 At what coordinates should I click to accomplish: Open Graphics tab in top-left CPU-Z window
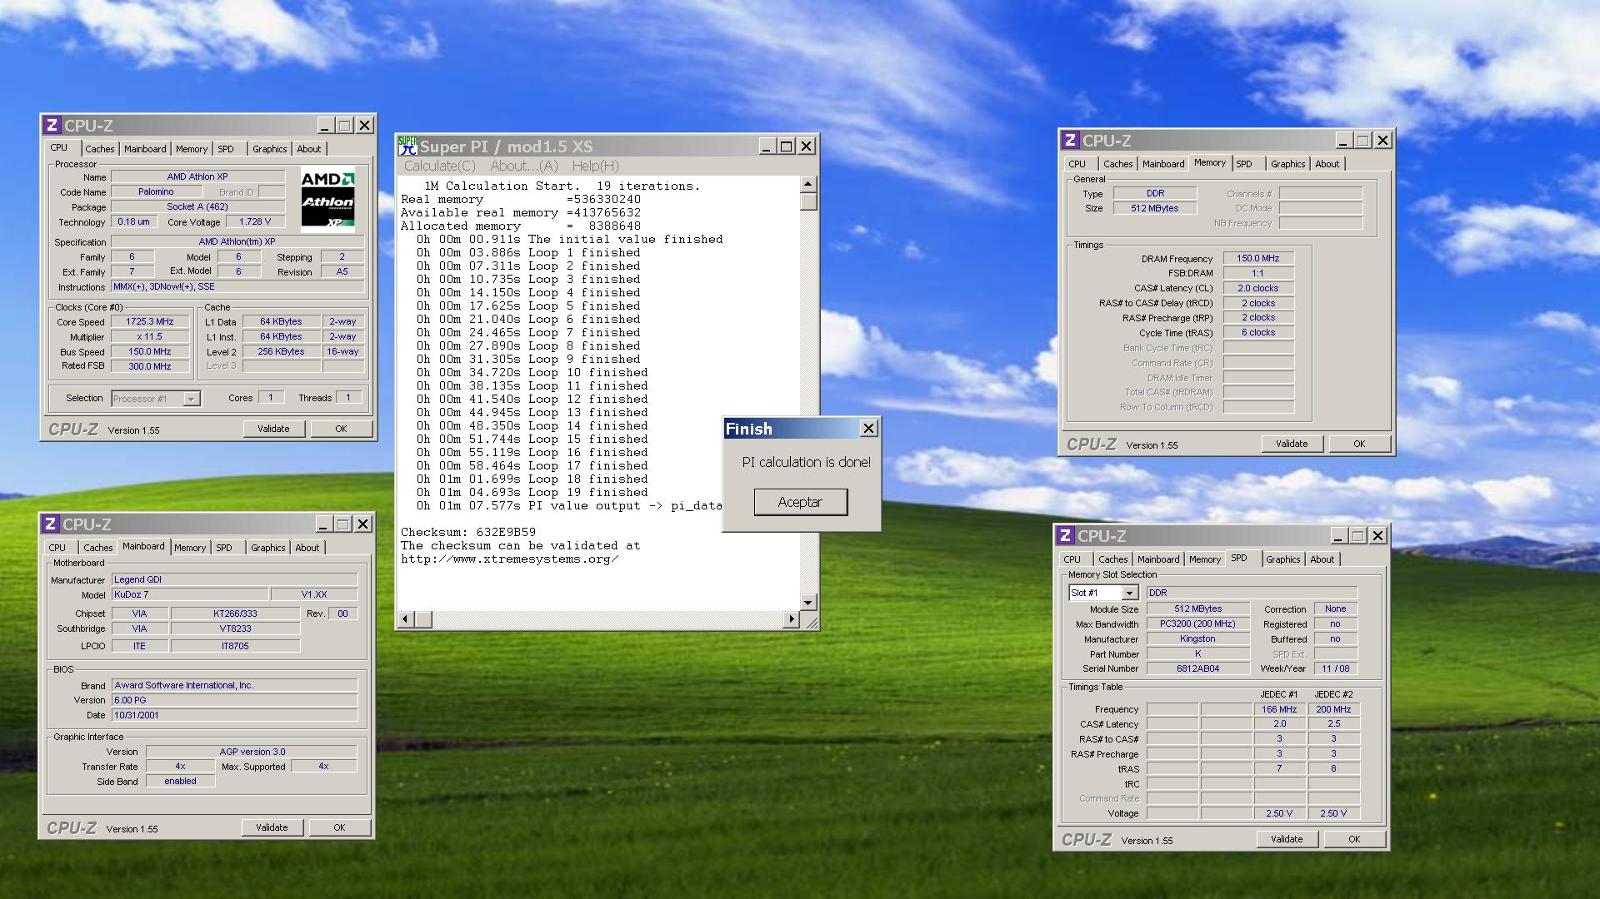coord(269,149)
